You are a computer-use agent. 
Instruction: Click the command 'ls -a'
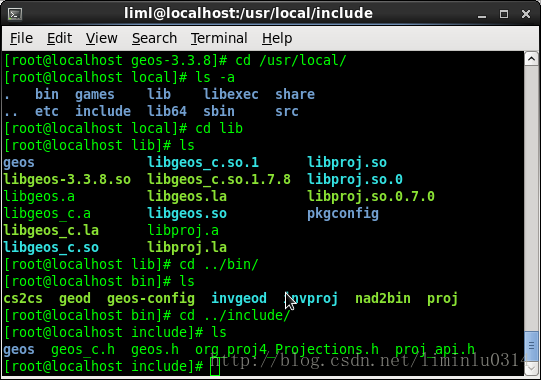coord(215,77)
